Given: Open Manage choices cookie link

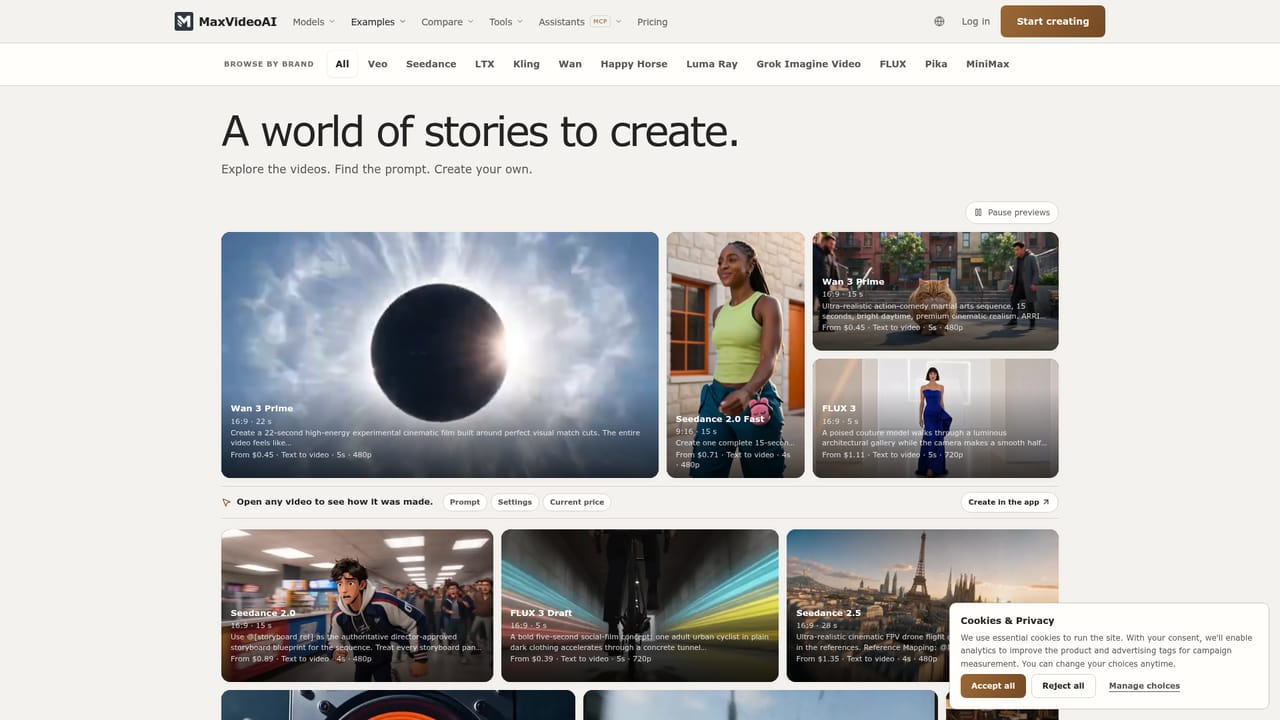Looking at the screenshot, I should click(1144, 686).
